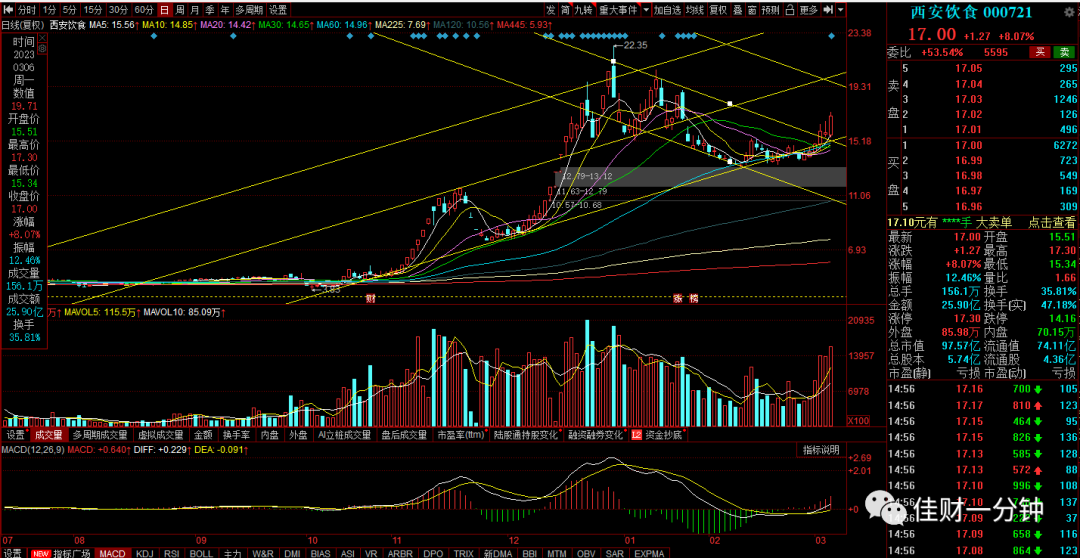Switch to the 周 weekly period tab
The height and width of the screenshot is (558, 1080).
click(180, 10)
